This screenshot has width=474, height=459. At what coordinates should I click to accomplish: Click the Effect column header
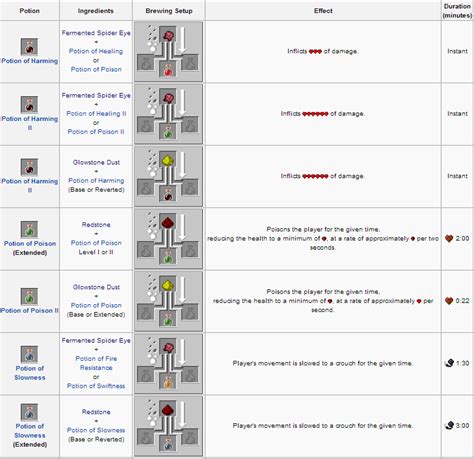point(323,11)
